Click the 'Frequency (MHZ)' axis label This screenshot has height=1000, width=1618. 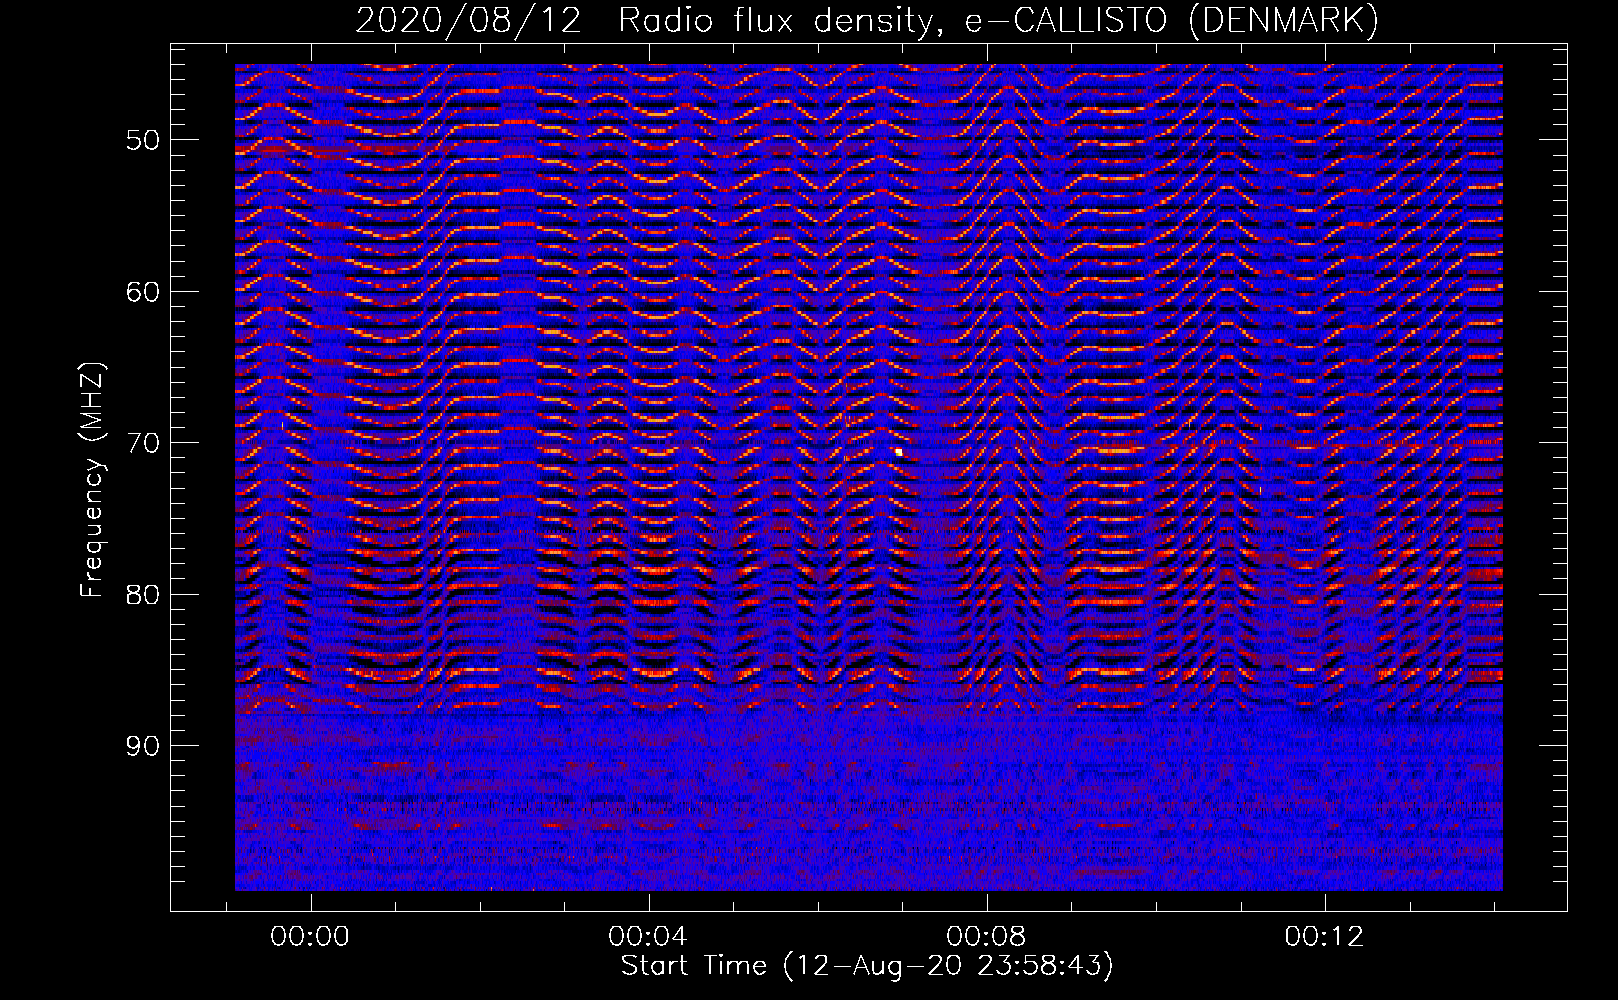pos(92,480)
